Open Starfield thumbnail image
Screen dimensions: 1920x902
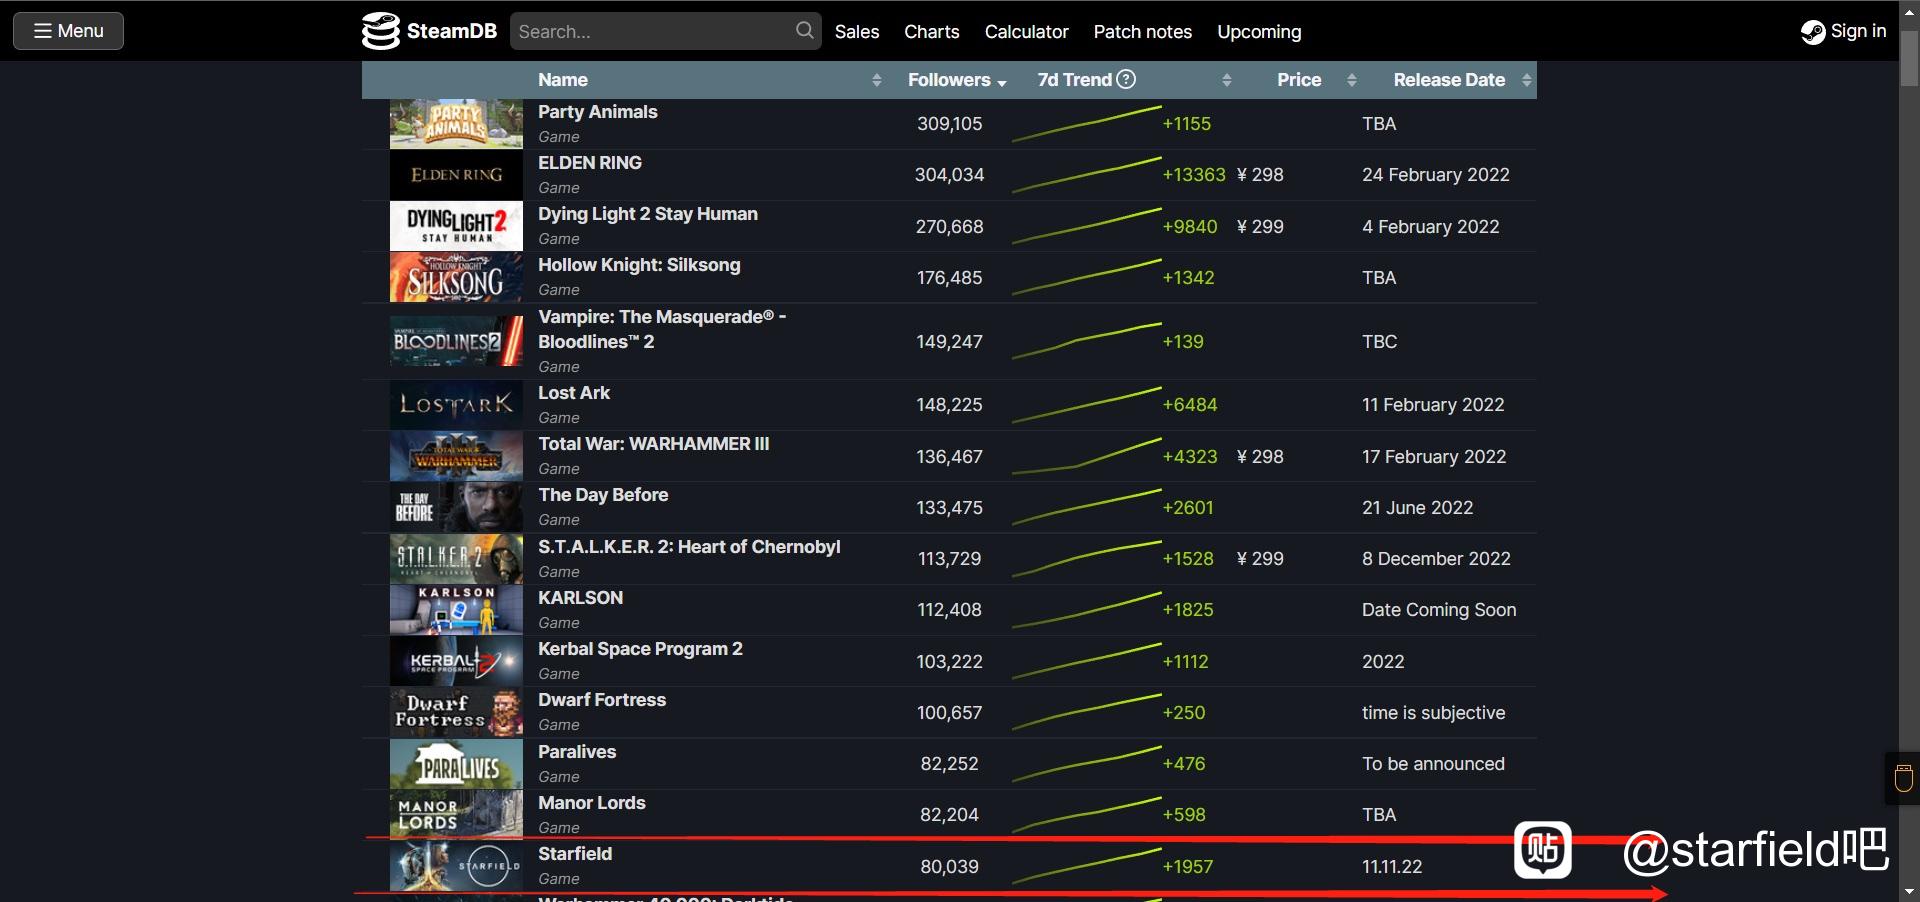[x=456, y=866]
